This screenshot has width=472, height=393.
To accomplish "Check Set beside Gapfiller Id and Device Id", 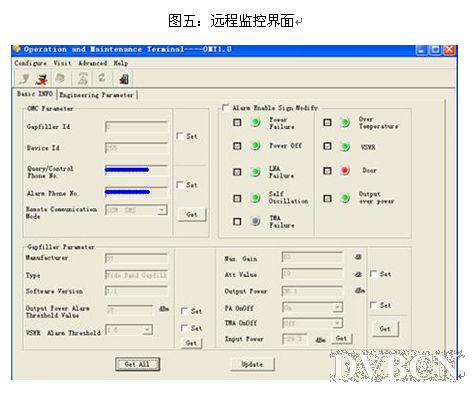I will (180, 136).
